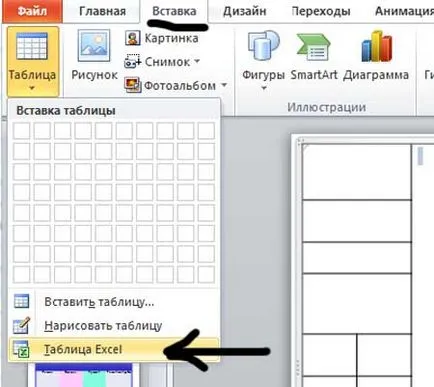The width and height of the screenshot is (434, 387).
Task: Click the Иллюстрации group label
Action: [x=327, y=107]
